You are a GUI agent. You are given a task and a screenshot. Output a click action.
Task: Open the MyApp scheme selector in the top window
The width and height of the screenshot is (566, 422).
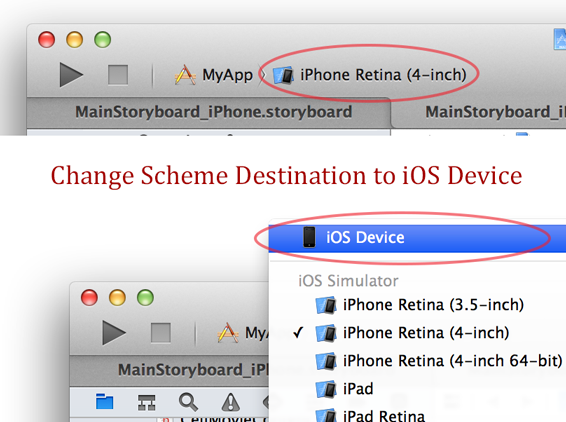point(214,75)
